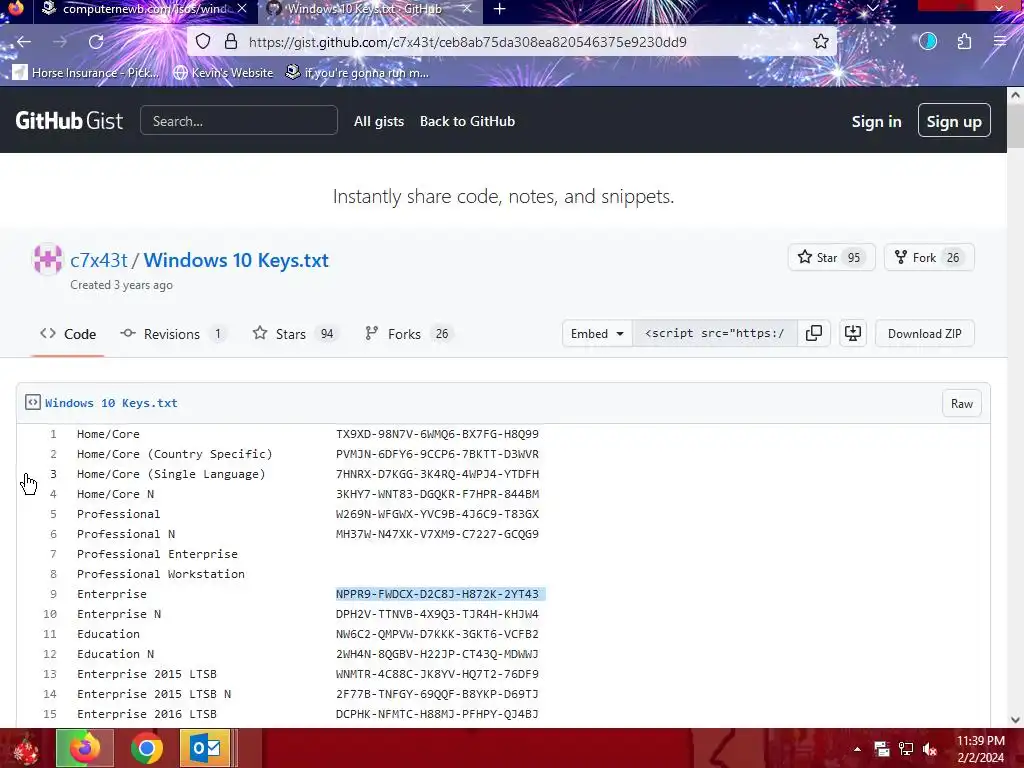Click the code brackets icon beside the file name
The height and width of the screenshot is (768, 1024).
coord(33,402)
